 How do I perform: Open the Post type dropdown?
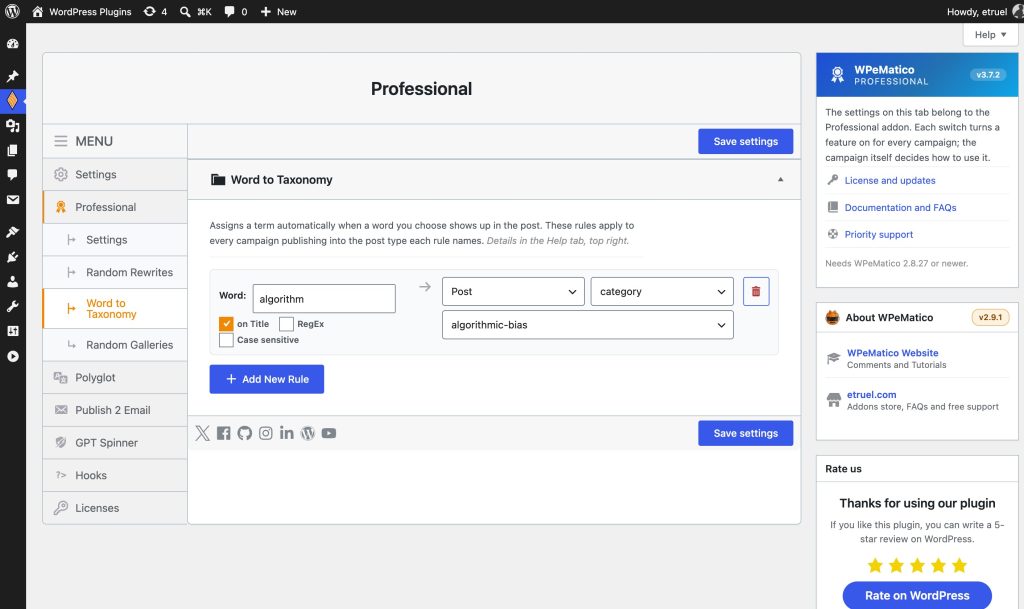pos(513,291)
